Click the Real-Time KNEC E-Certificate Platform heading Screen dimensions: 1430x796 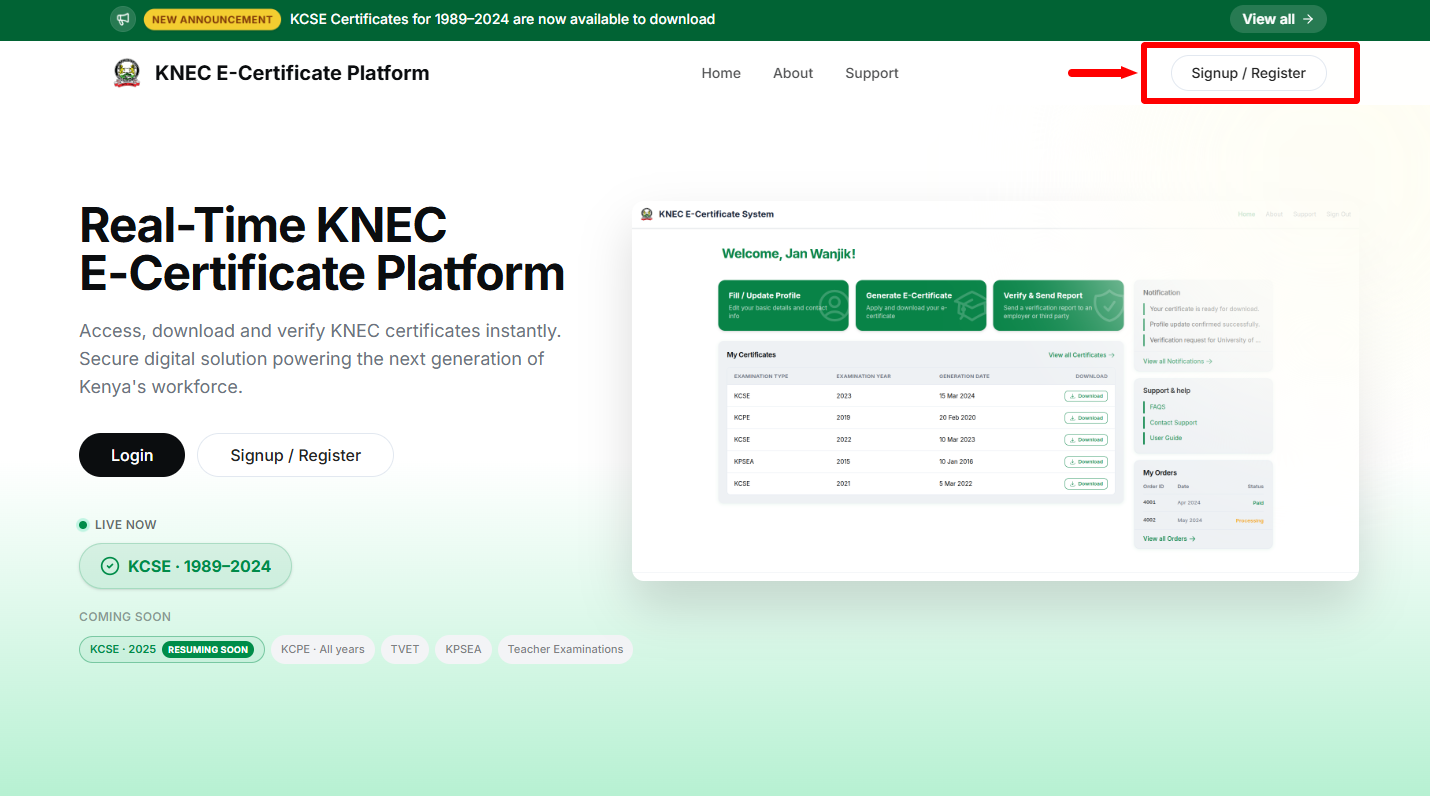tap(322, 249)
